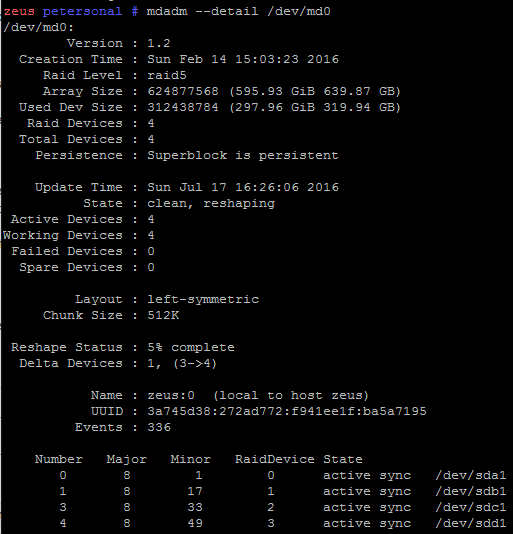Click the Update Time date value

pos(243,187)
